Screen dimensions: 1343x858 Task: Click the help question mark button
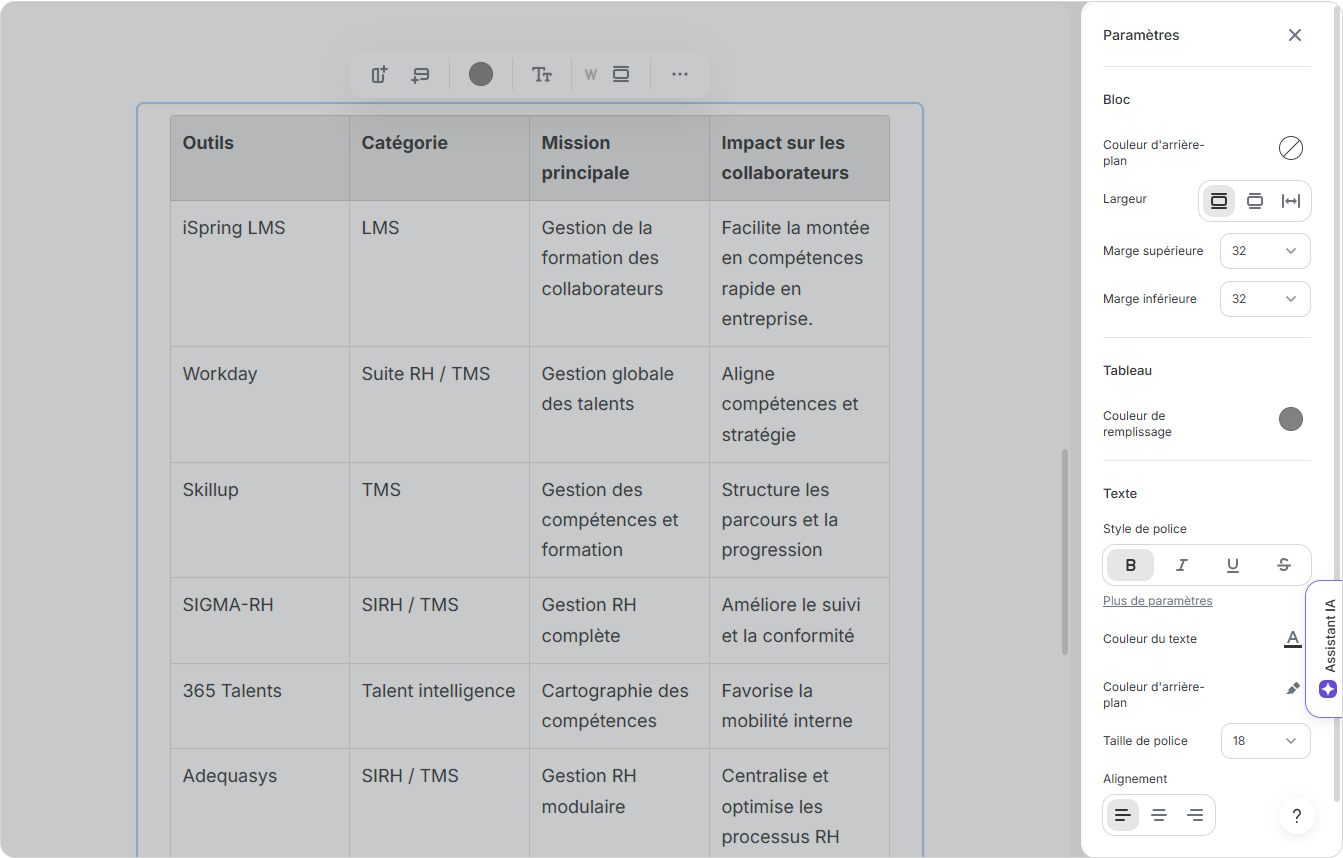(x=1297, y=816)
